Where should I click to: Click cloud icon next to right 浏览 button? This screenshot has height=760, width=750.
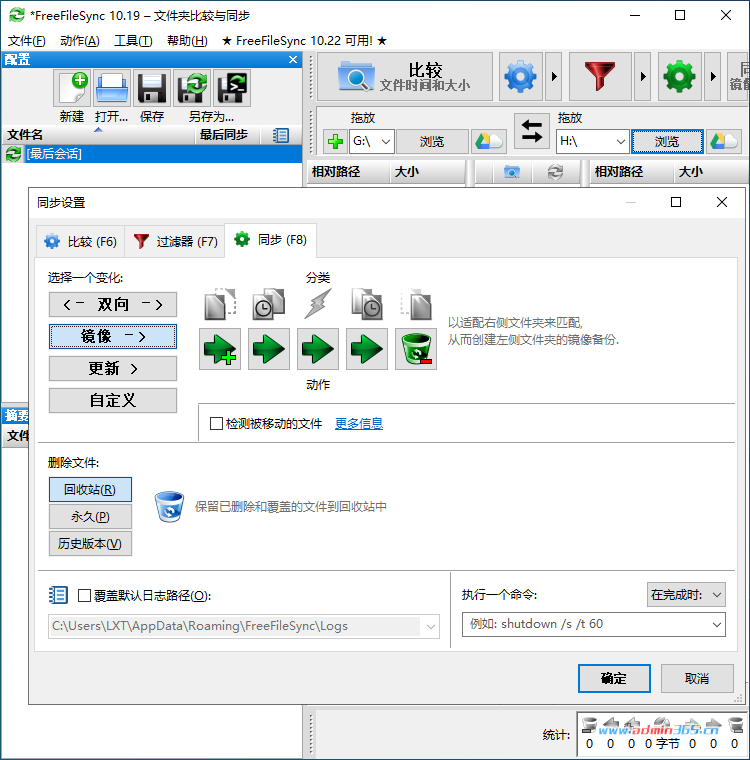pyautogui.click(x=724, y=142)
